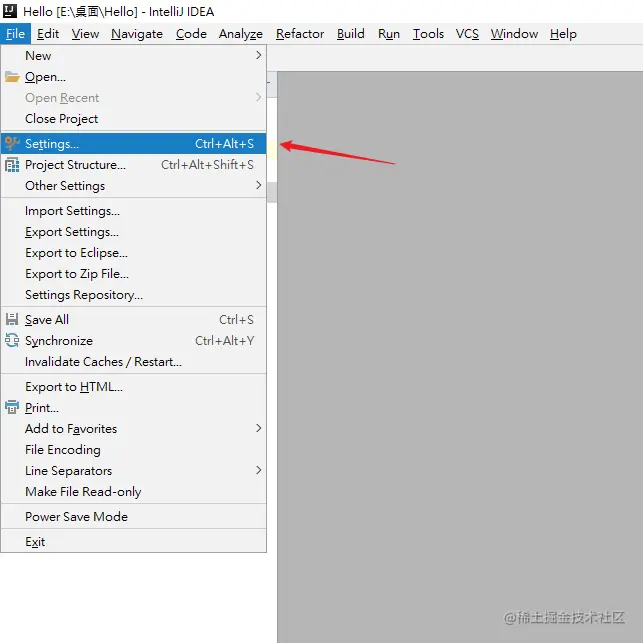
Task: Choose Export to Eclipse...
Action: coord(134,253)
